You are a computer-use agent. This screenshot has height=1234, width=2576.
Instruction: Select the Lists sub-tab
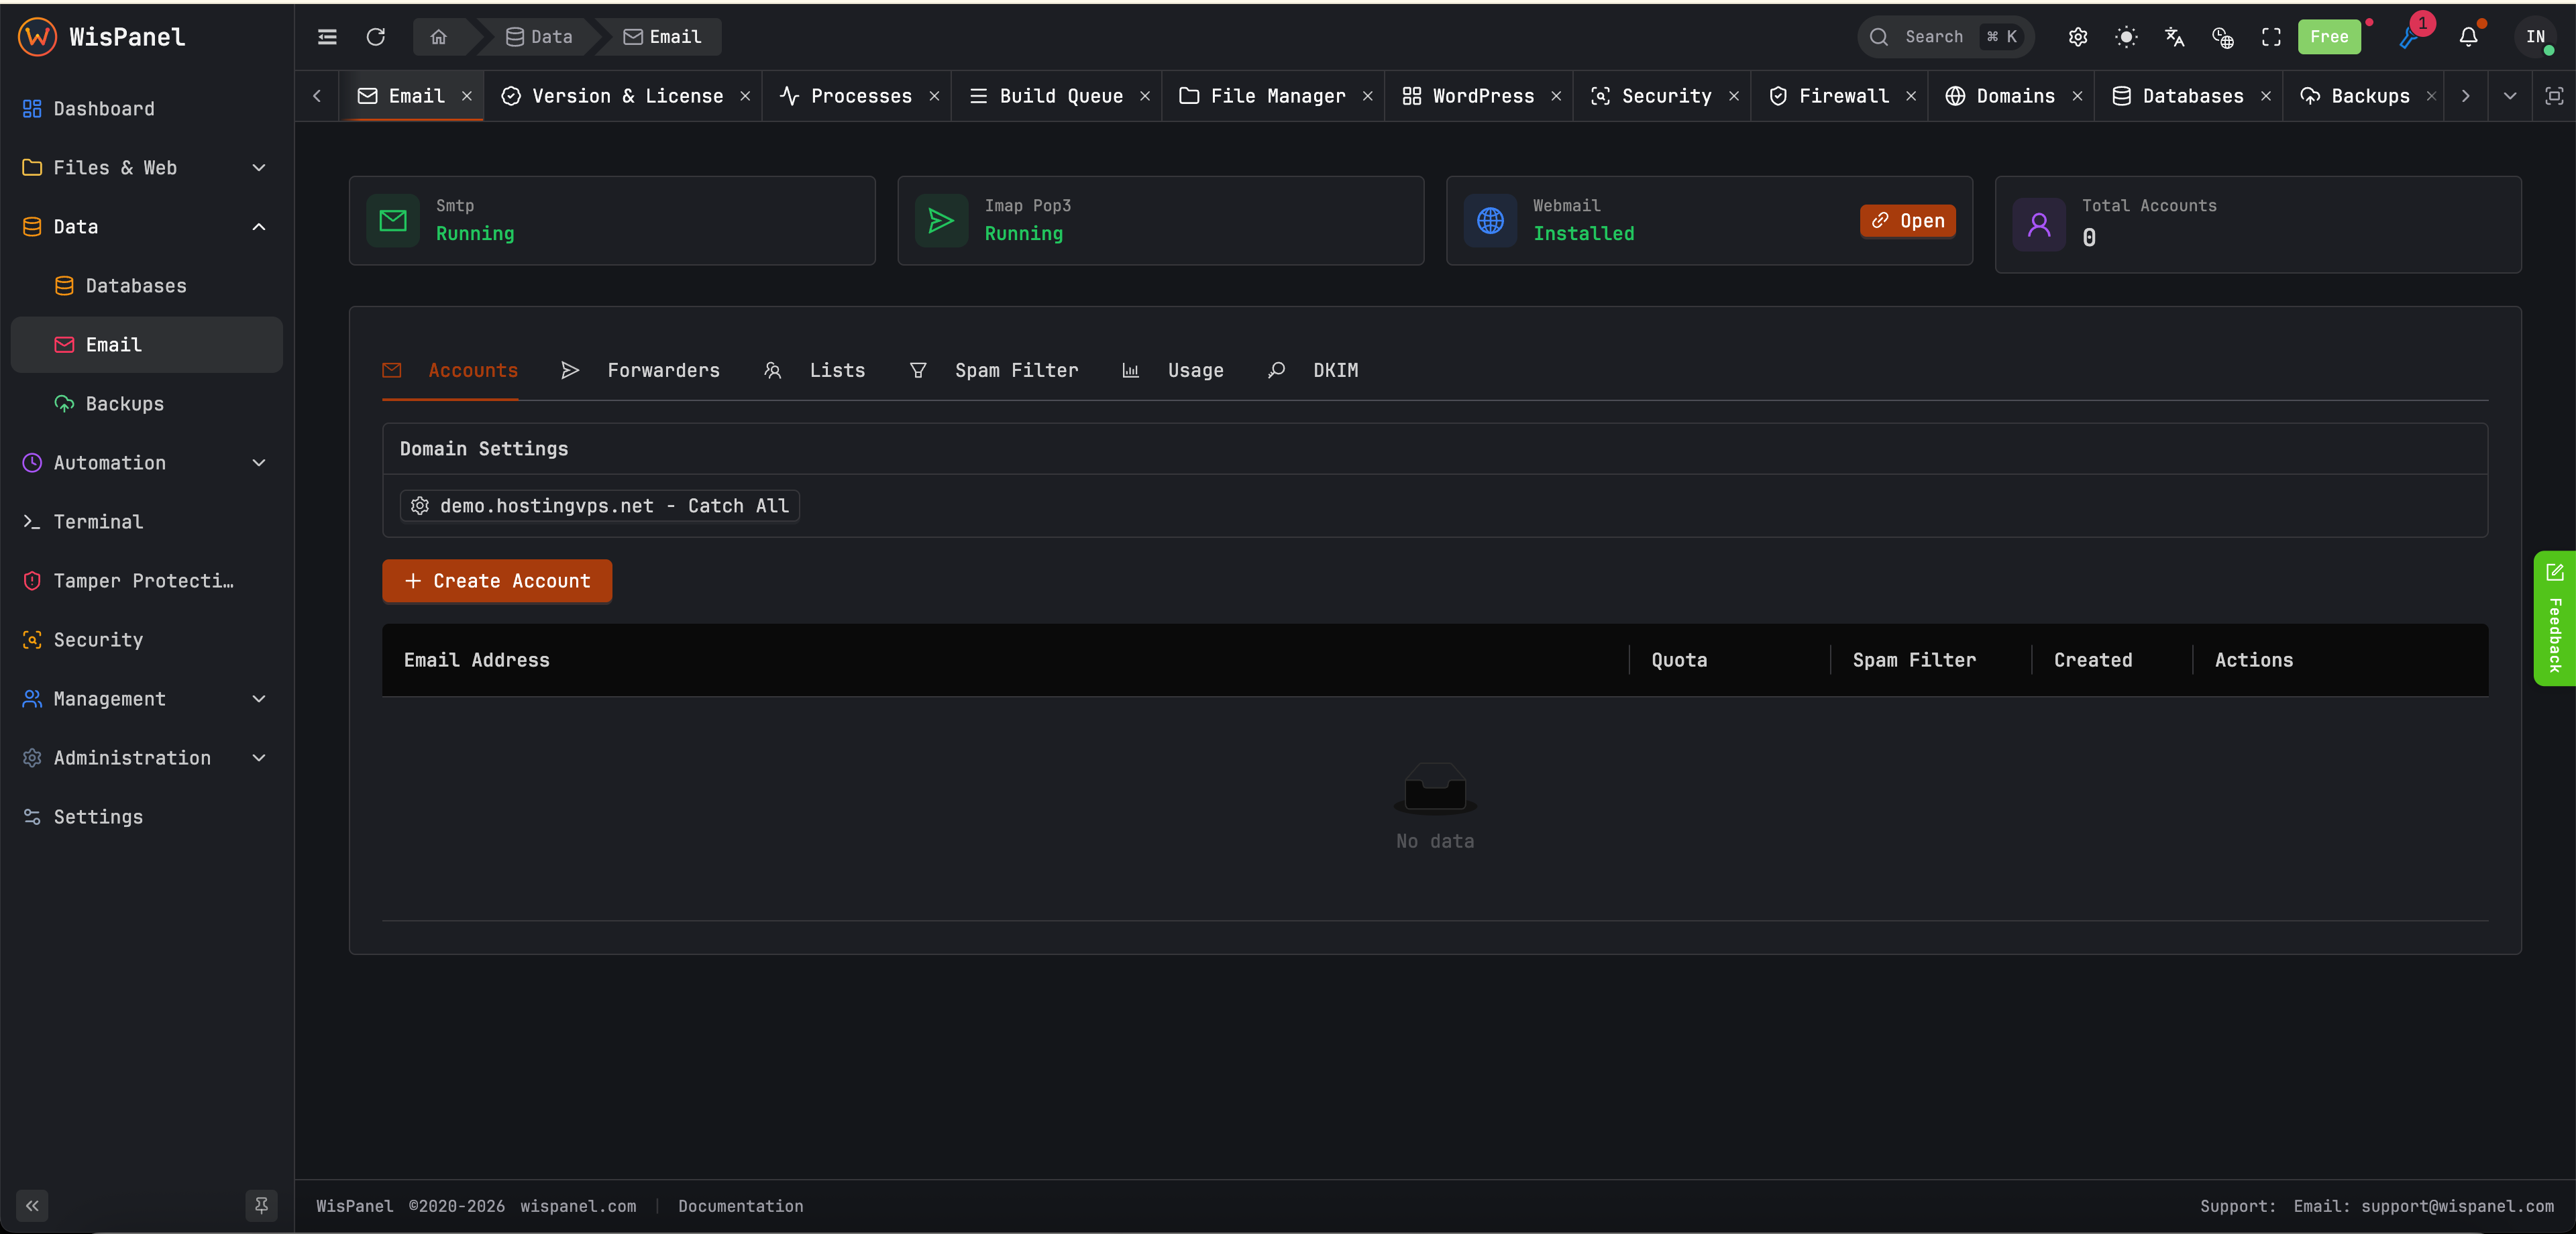point(815,370)
